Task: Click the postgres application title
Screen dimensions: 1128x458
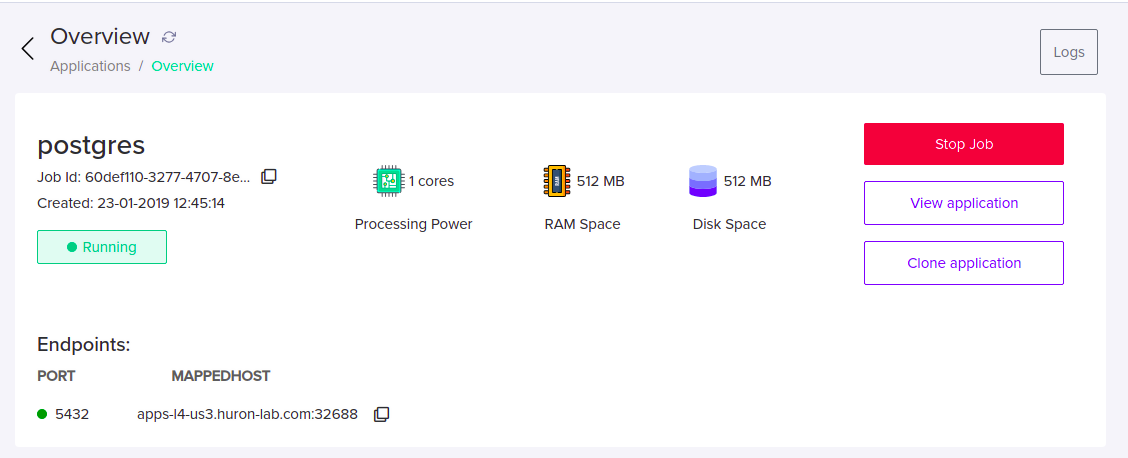Action: point(91,145)
